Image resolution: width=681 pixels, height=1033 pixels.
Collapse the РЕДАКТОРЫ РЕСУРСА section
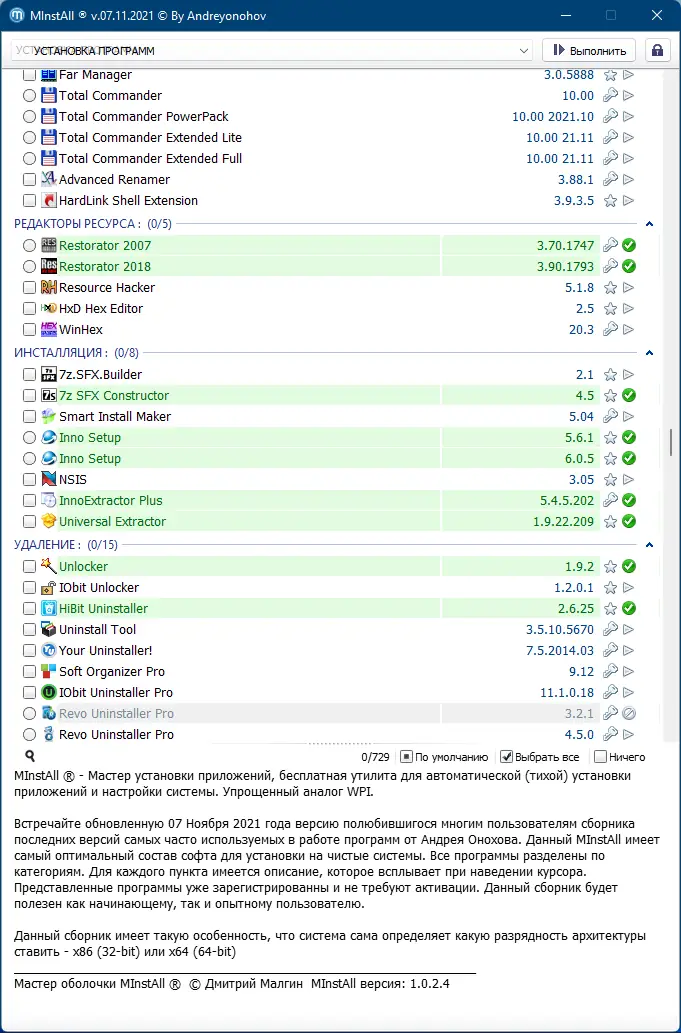649,224
